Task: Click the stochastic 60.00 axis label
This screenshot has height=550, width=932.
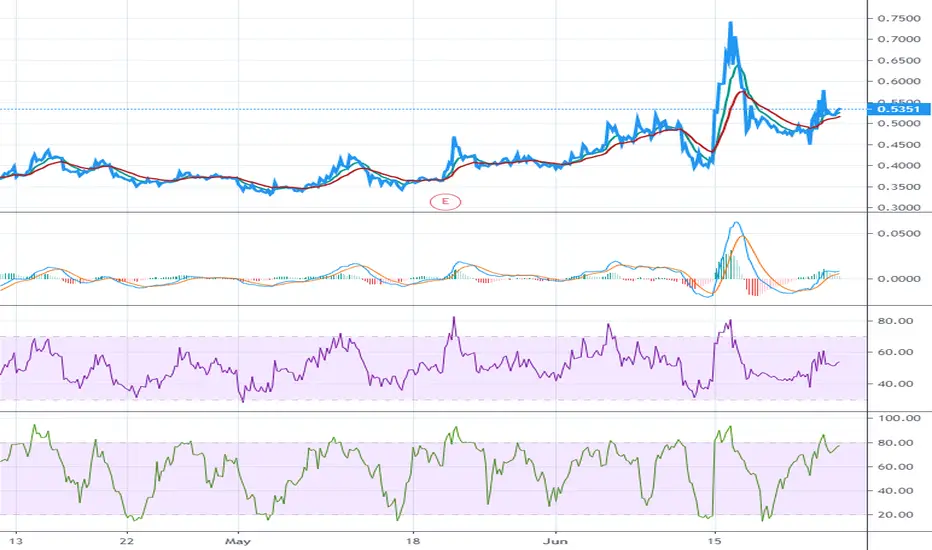Action: click(x=895, y=467)
